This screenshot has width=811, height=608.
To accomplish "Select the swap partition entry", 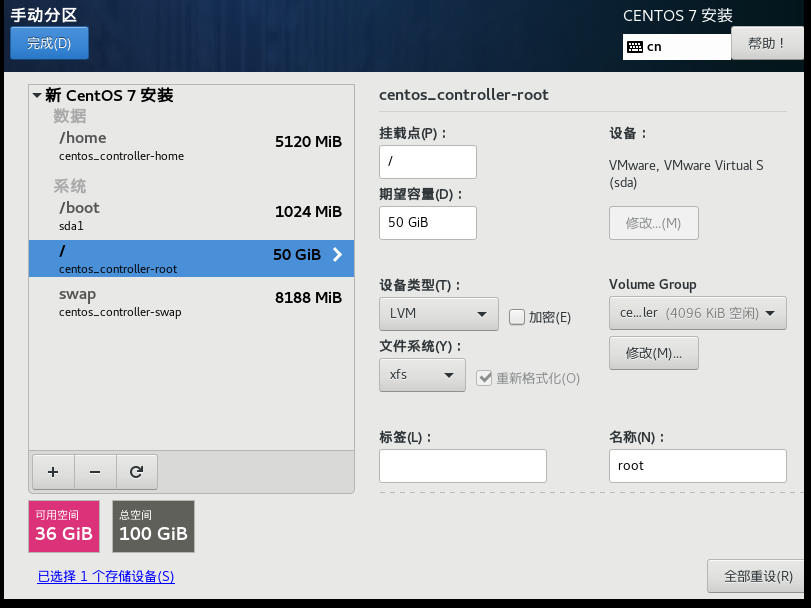I will point(191,302).
